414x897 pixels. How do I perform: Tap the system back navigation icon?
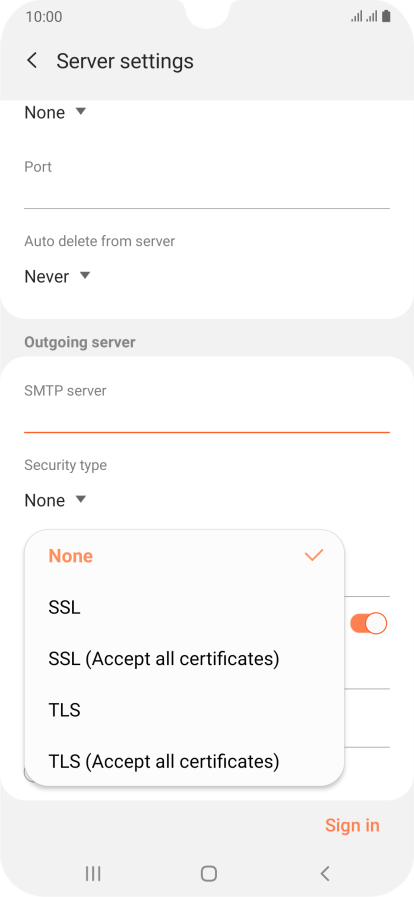(x=325, y=873)
